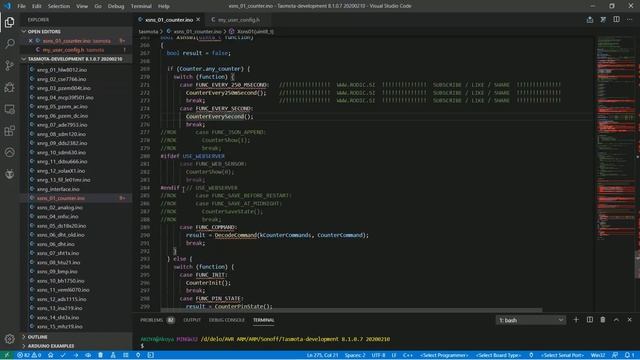Maximize the panel with up chevron

pyautogui.click(x=616, y=320)
